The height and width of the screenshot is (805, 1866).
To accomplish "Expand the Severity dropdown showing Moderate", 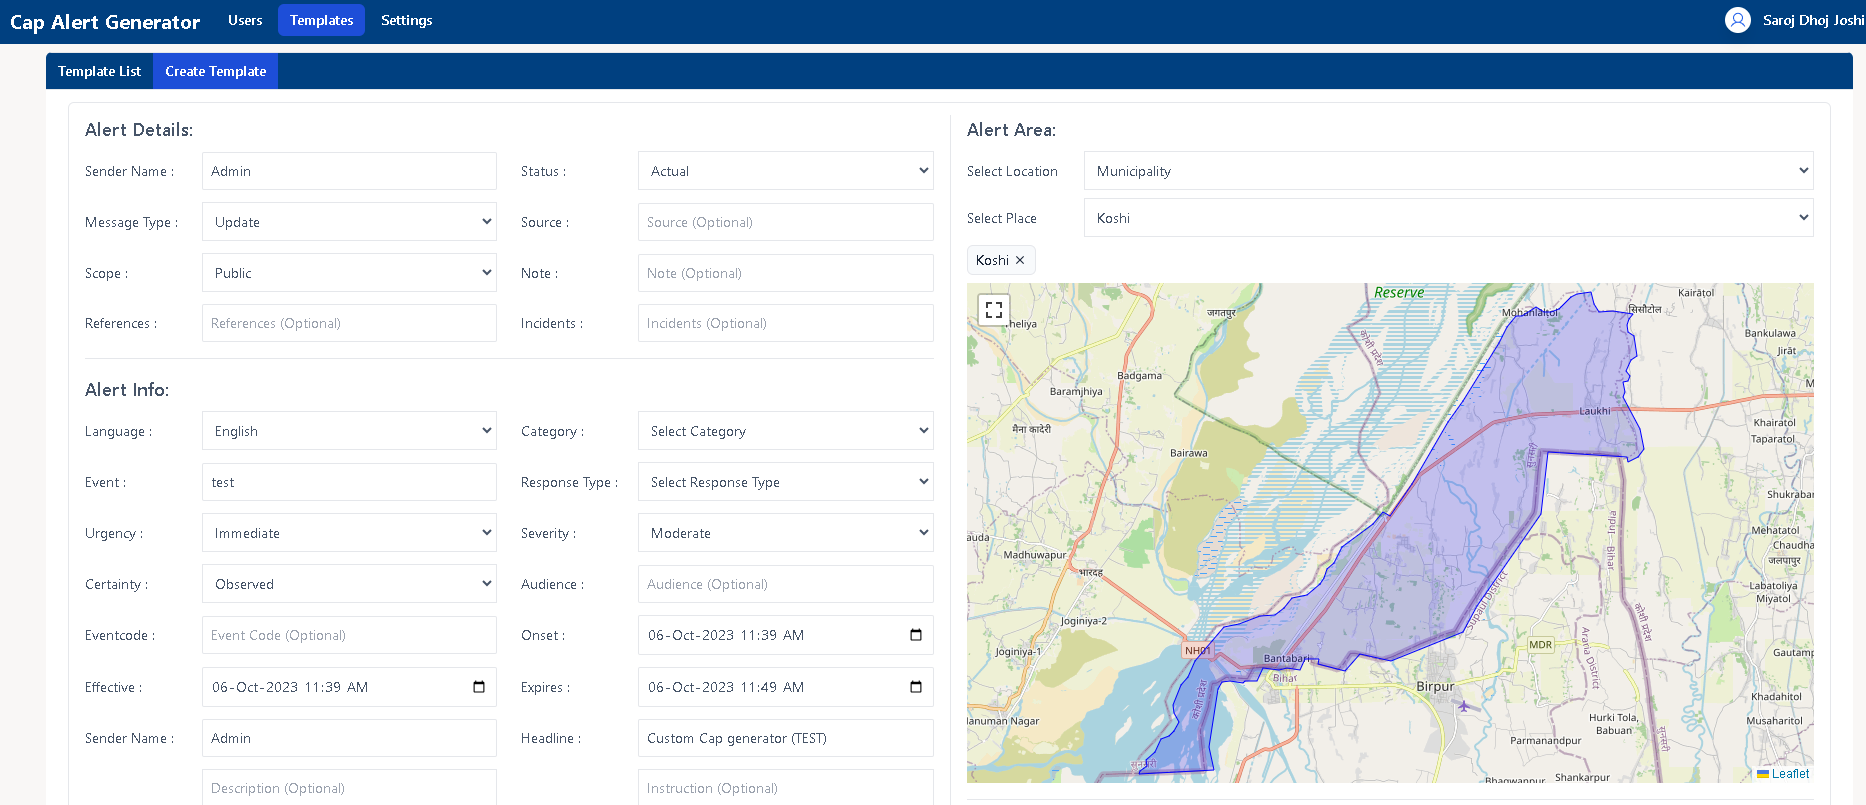I will click(785, 533).
